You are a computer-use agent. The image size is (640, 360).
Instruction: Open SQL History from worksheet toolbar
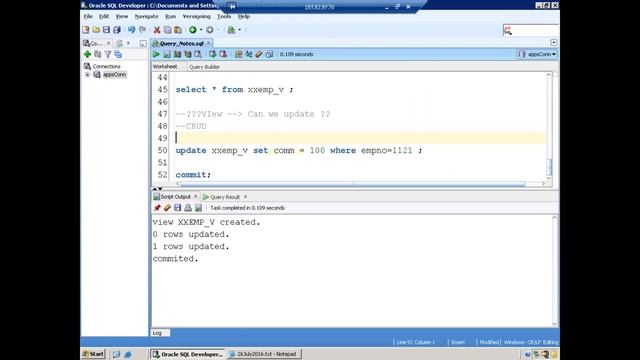click(x=269, y=54)
